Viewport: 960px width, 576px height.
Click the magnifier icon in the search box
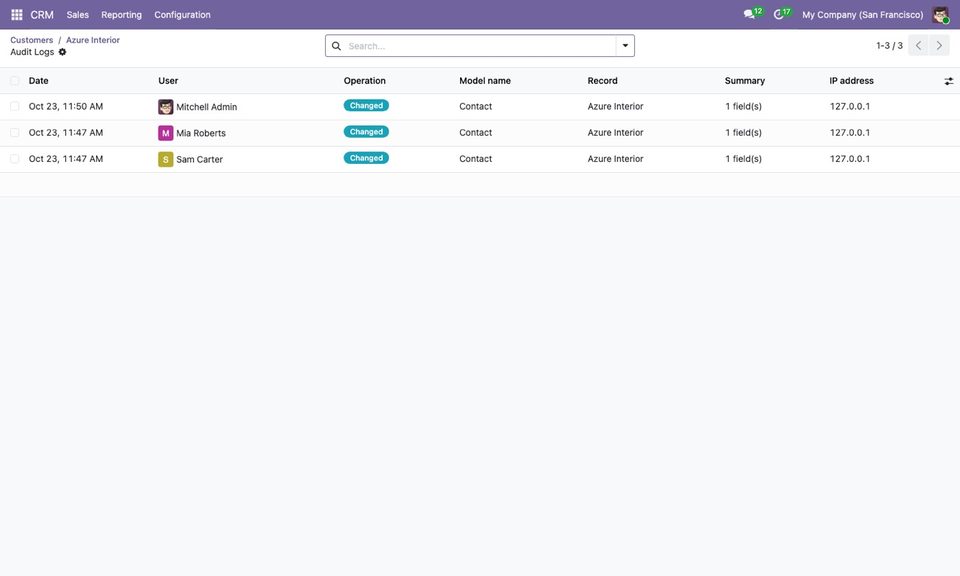336,46
